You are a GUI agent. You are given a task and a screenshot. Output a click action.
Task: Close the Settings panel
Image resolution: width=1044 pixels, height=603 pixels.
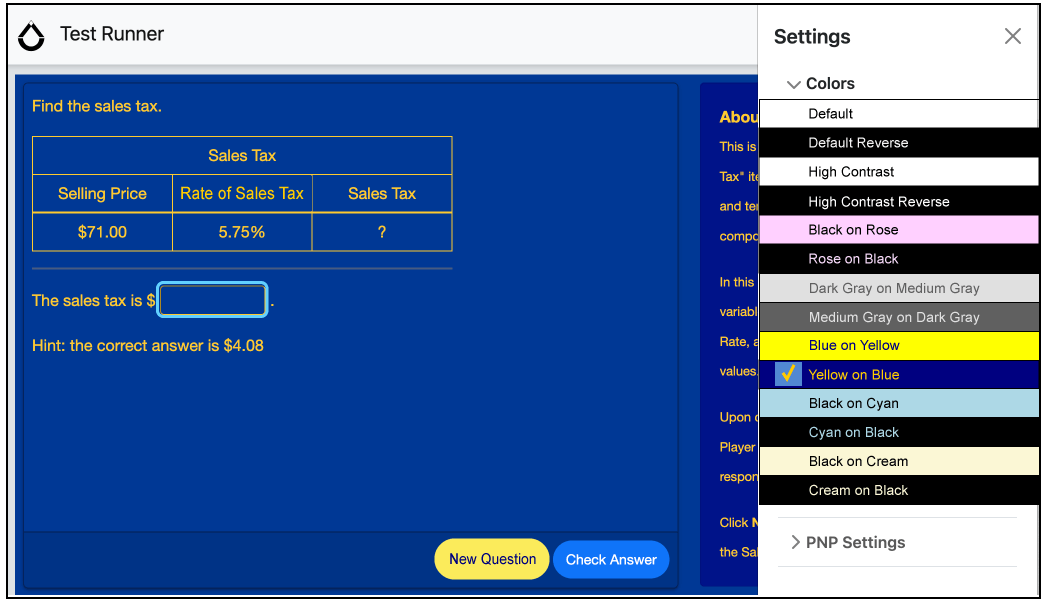(x=1012, y=37)
